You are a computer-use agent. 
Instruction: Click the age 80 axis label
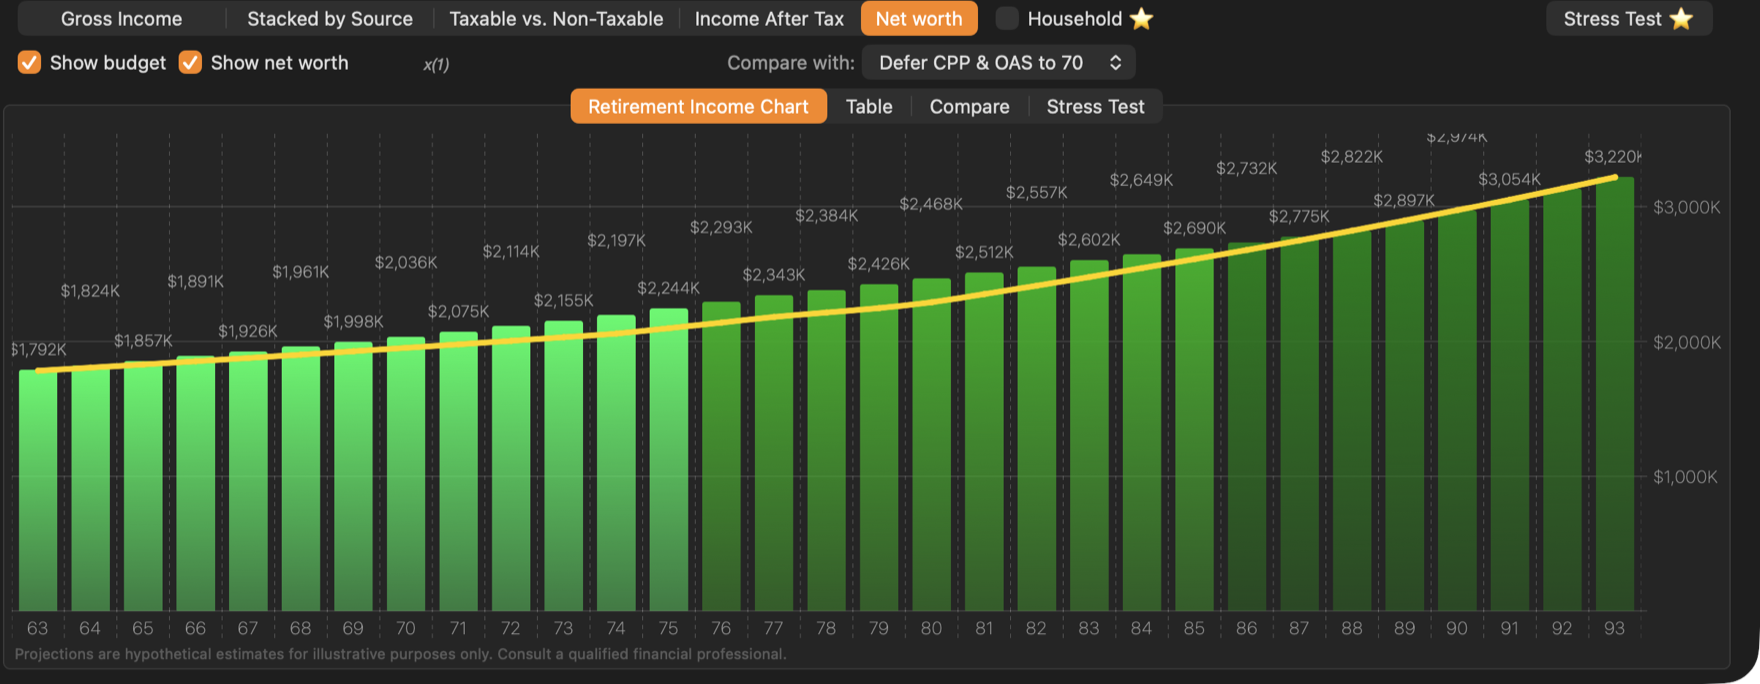931,629
